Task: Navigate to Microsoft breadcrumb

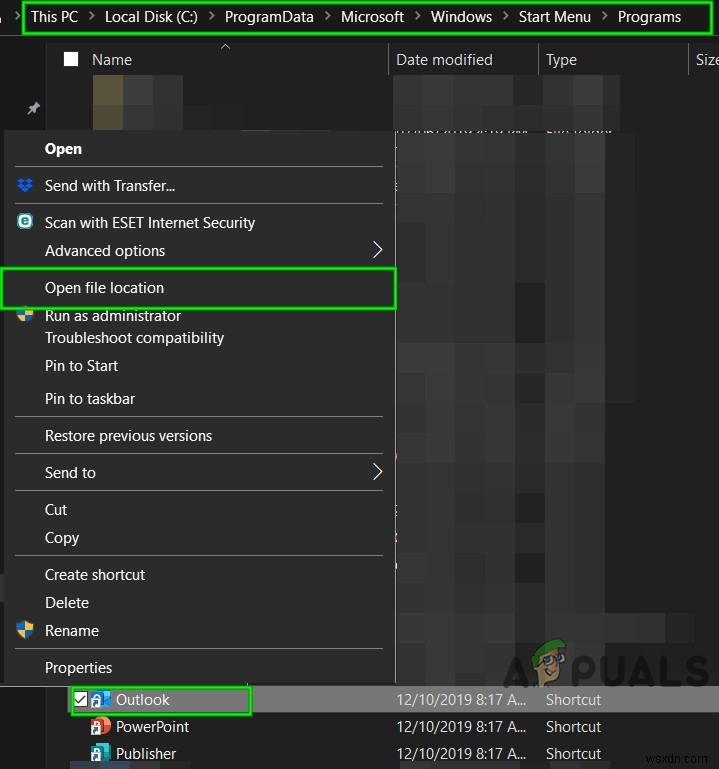Action: pos(372,17)
